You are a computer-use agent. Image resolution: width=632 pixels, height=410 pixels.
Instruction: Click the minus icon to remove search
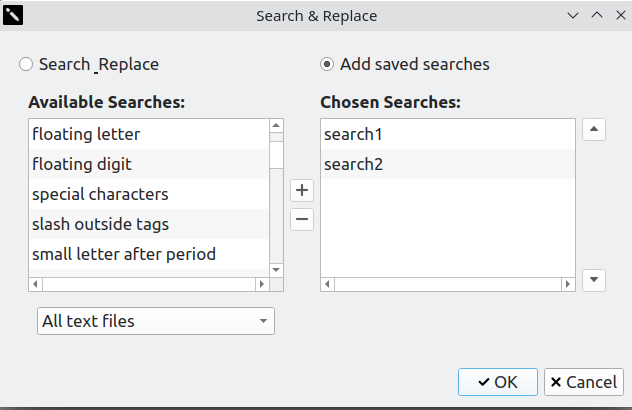pyautogui.click(x=302, y=220)
